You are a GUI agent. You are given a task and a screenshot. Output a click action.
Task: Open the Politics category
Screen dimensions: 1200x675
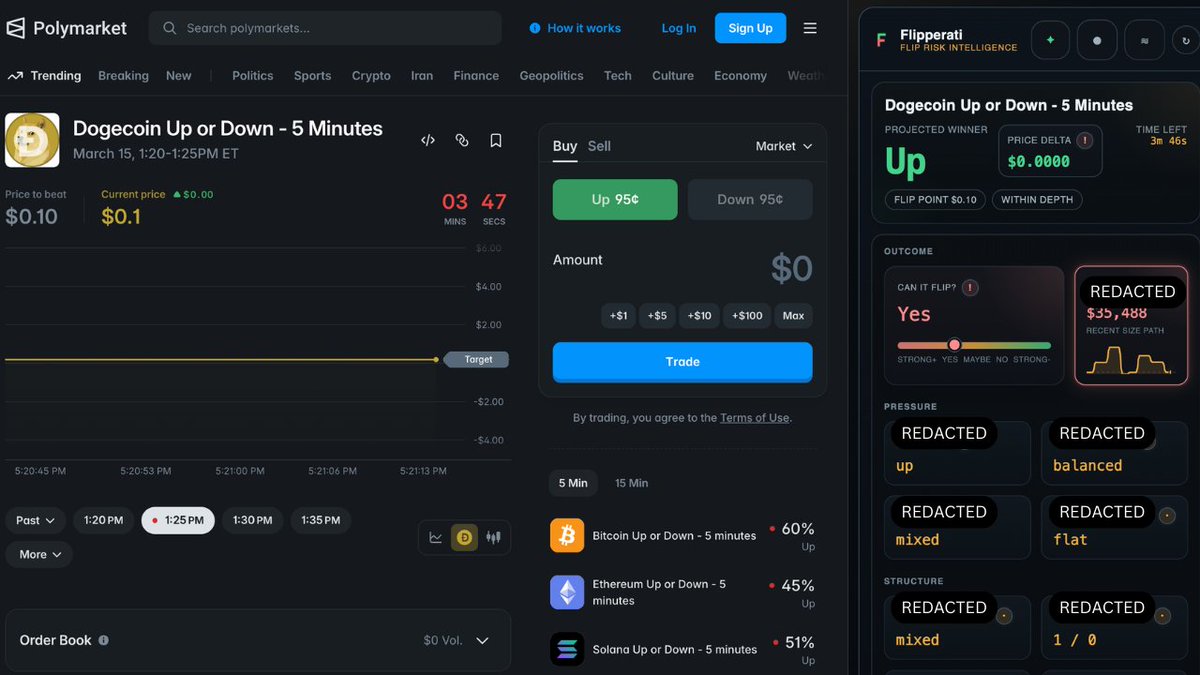[x=253, y=76]
